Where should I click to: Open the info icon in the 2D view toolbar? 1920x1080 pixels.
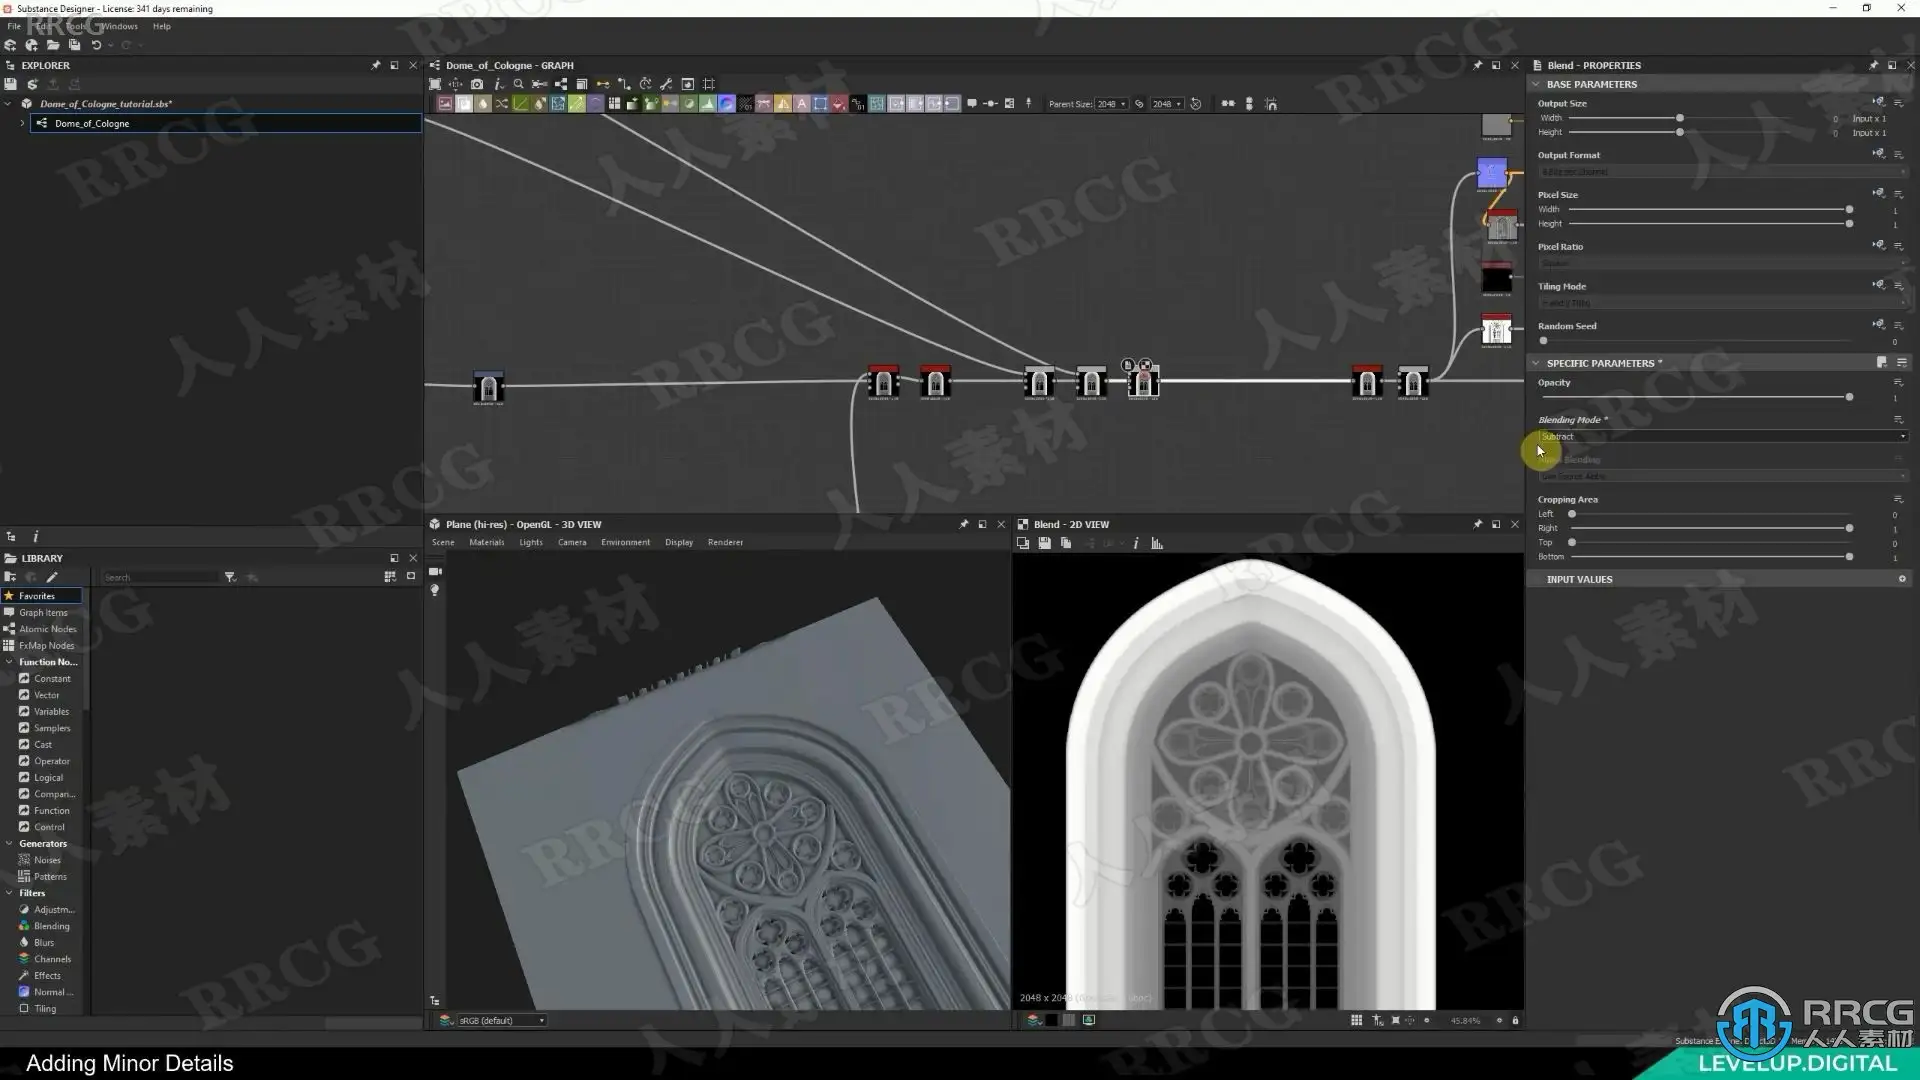pyautogui.click(x=1135, y=543)
